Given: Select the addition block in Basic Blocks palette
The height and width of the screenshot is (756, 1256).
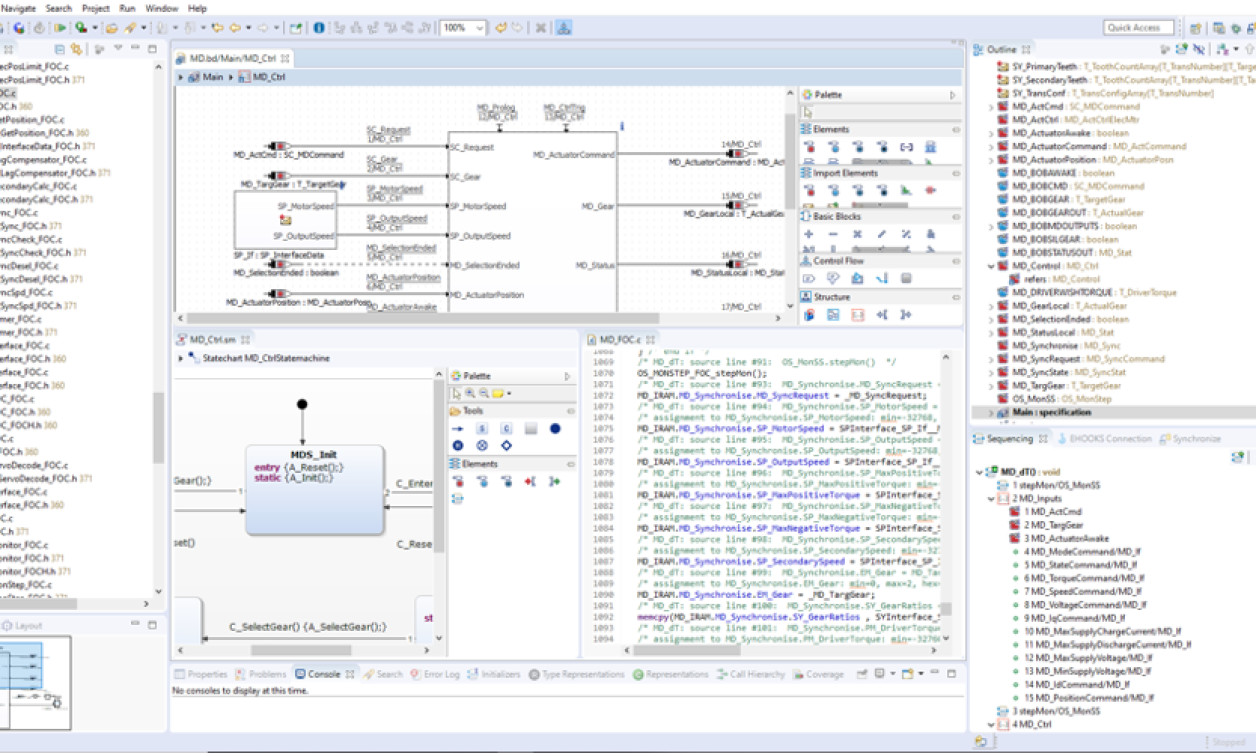Looking at the screenshot, I should 808,234.
